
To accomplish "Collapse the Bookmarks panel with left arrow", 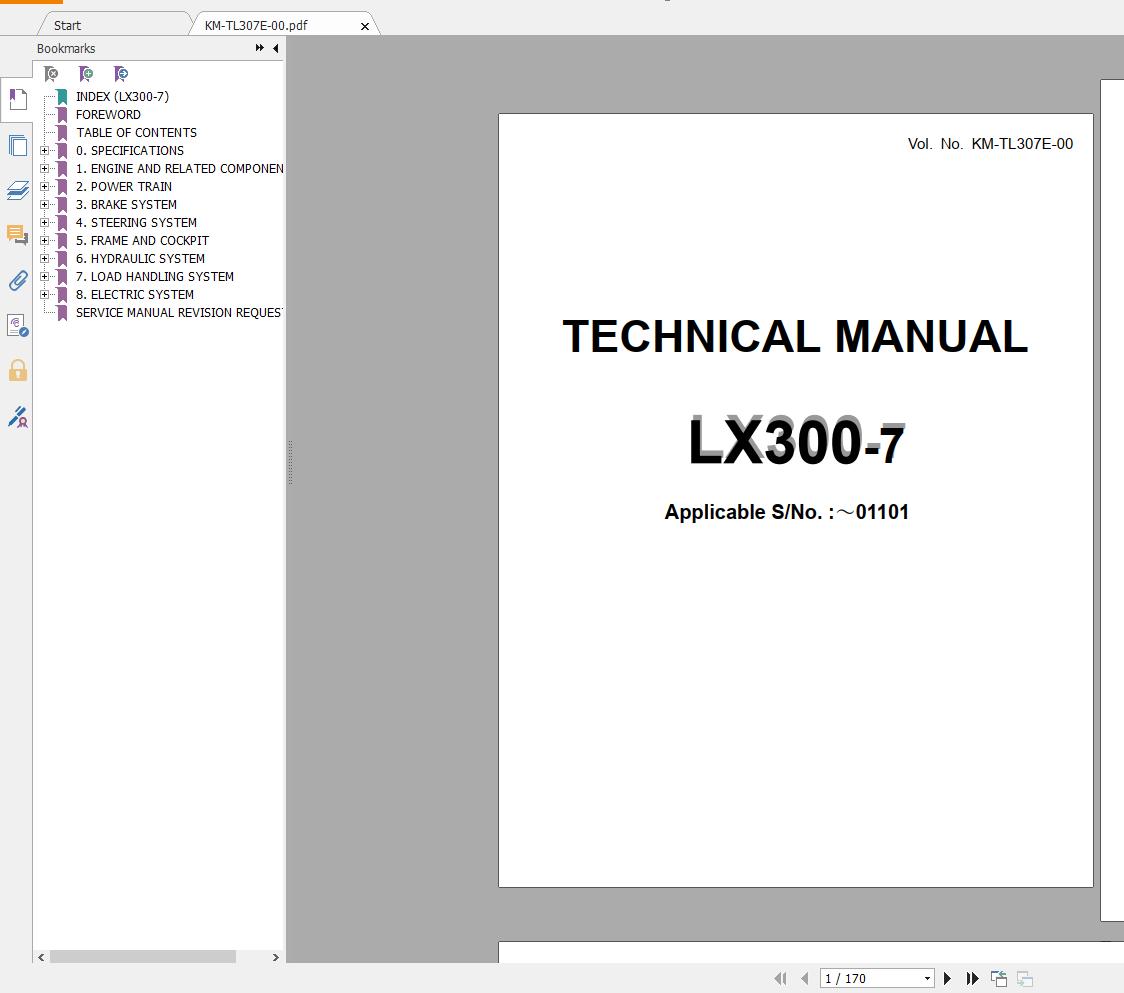I will tap(276, 48).
